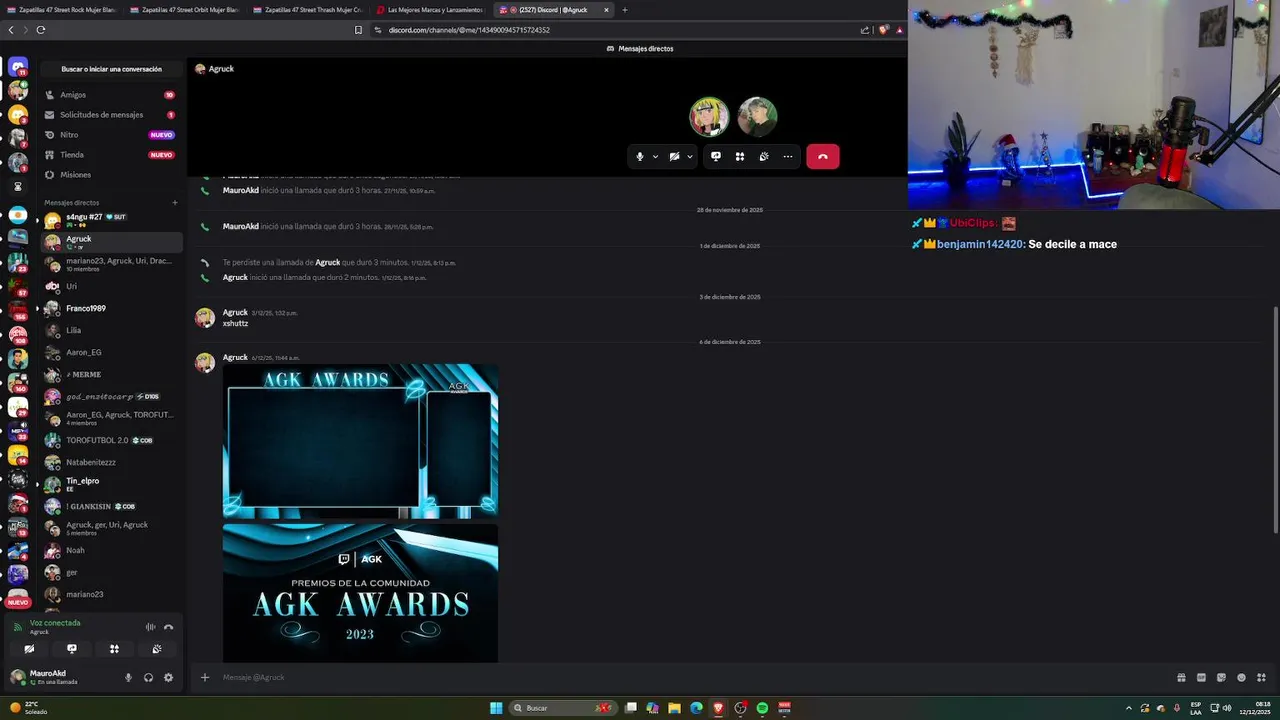Open Noah direct message

(x=111, y=550)
